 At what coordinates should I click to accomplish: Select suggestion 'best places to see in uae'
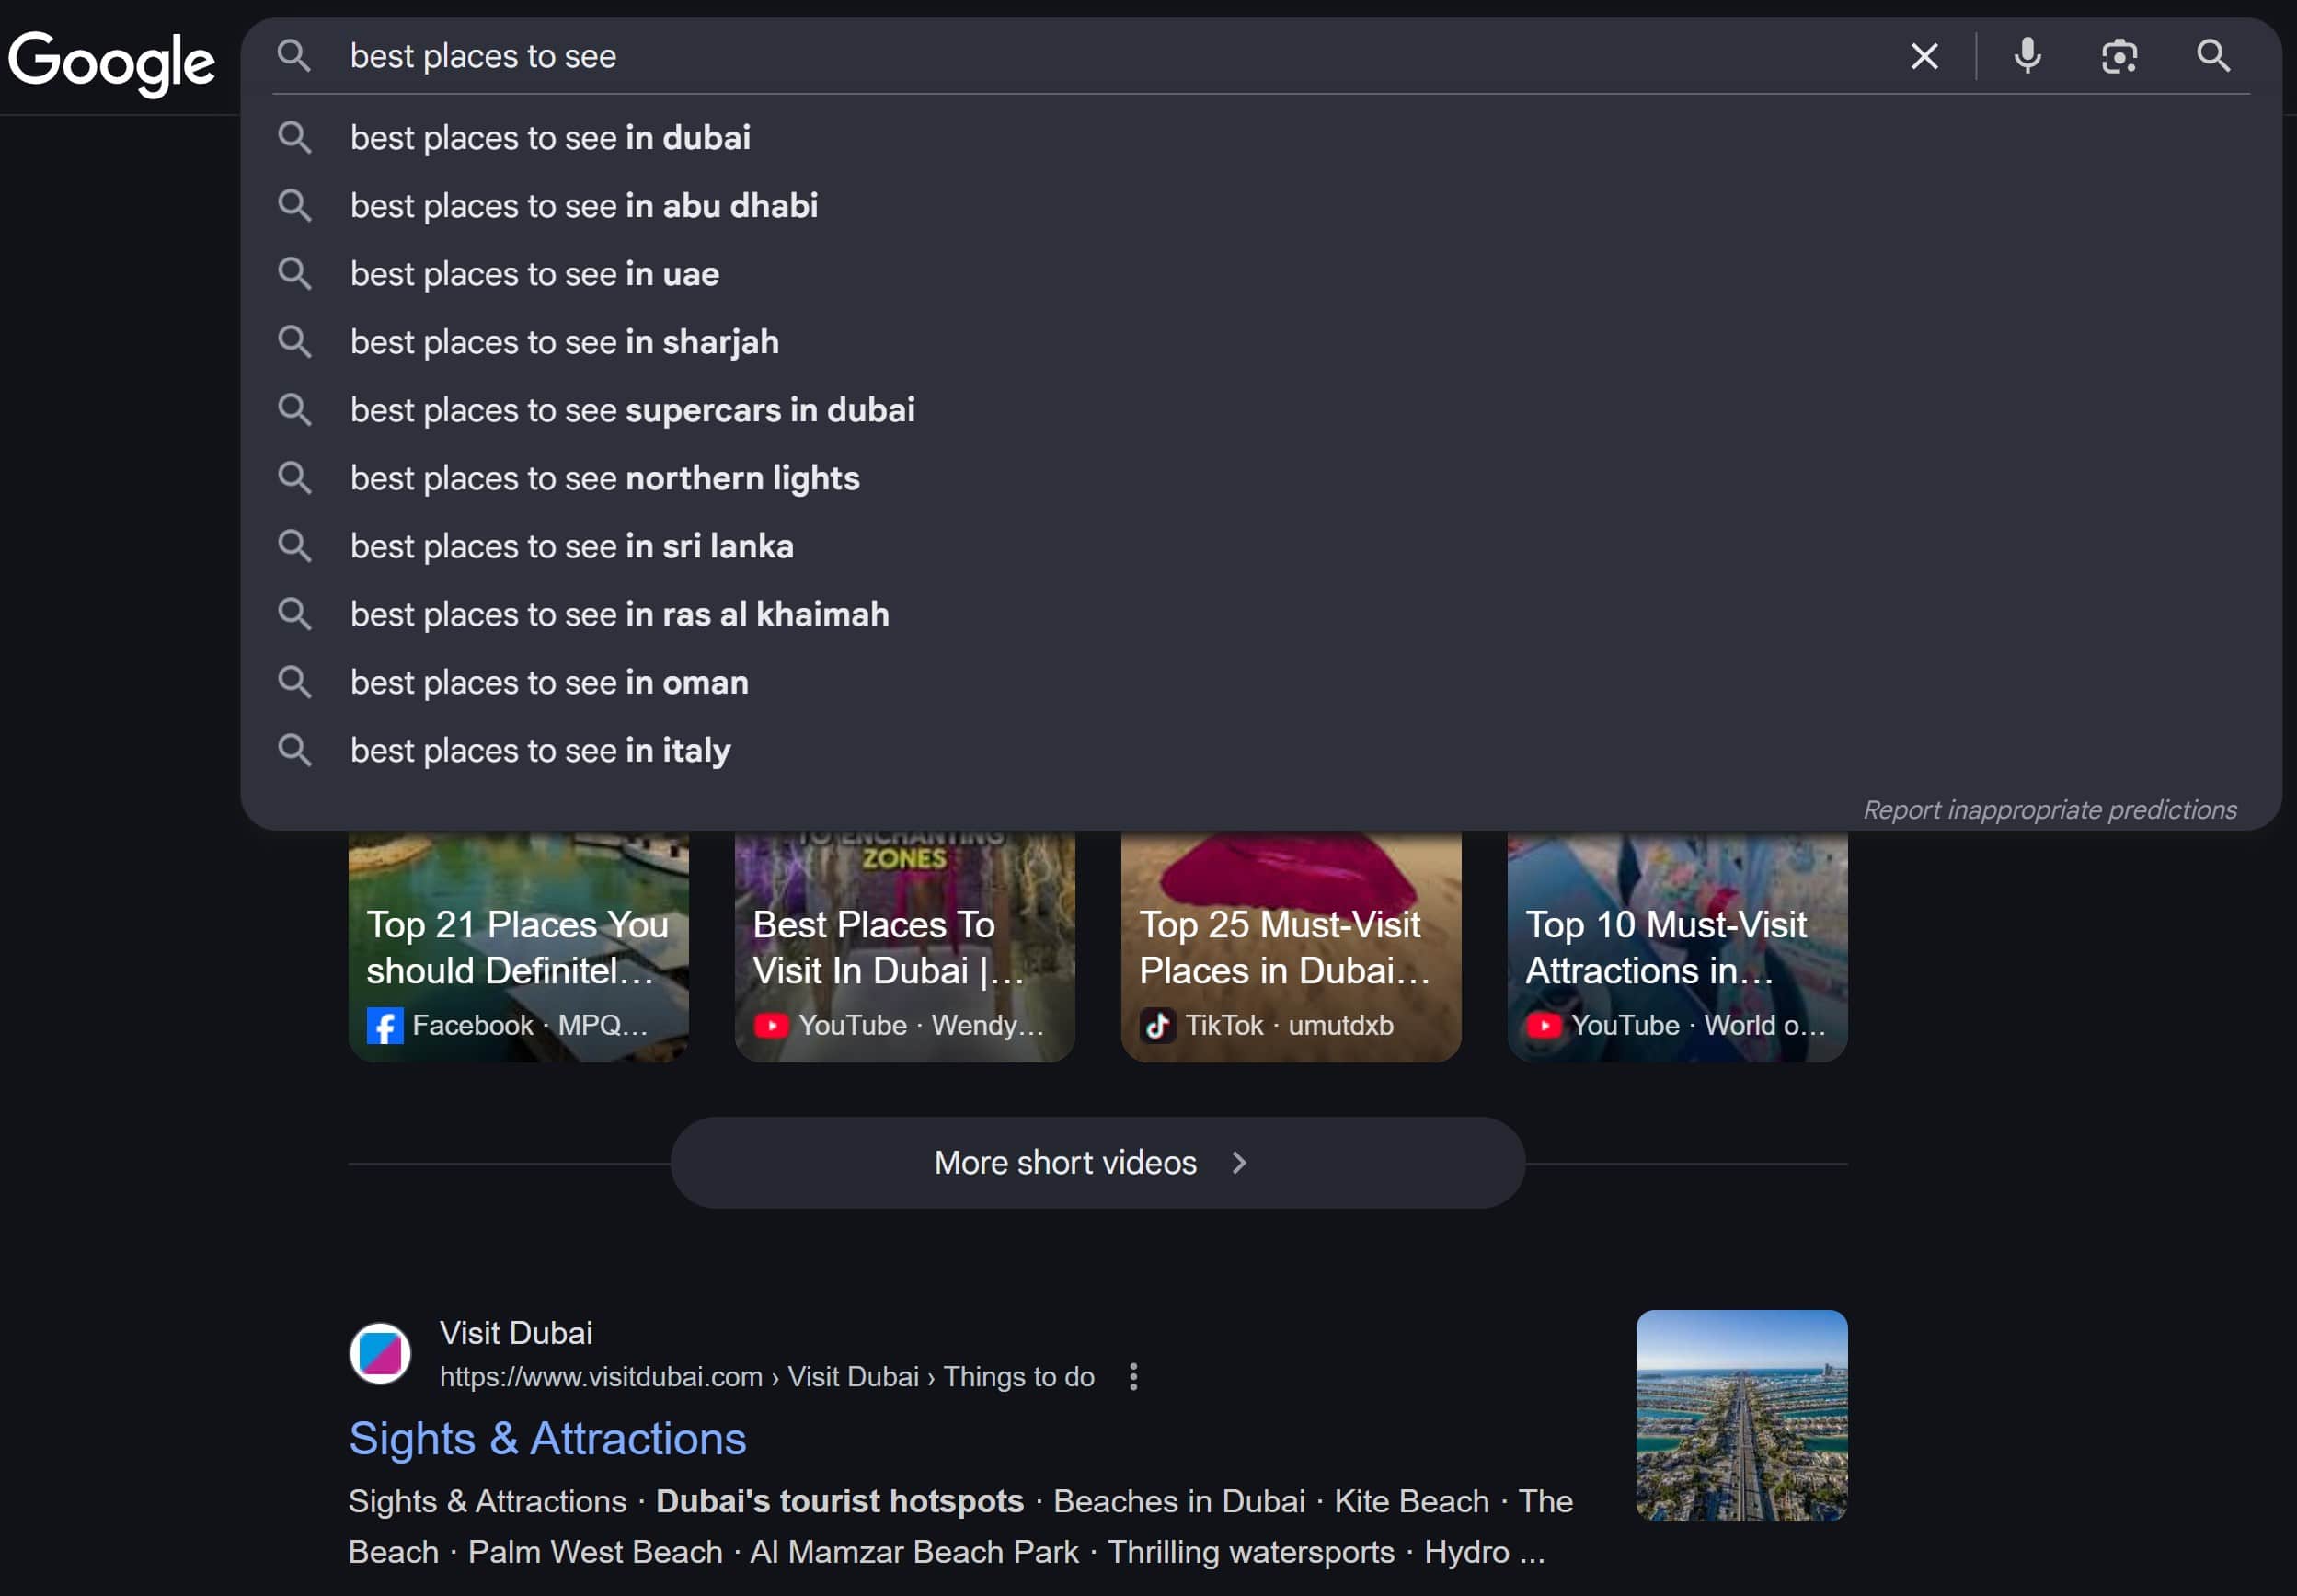[1260, 273]
